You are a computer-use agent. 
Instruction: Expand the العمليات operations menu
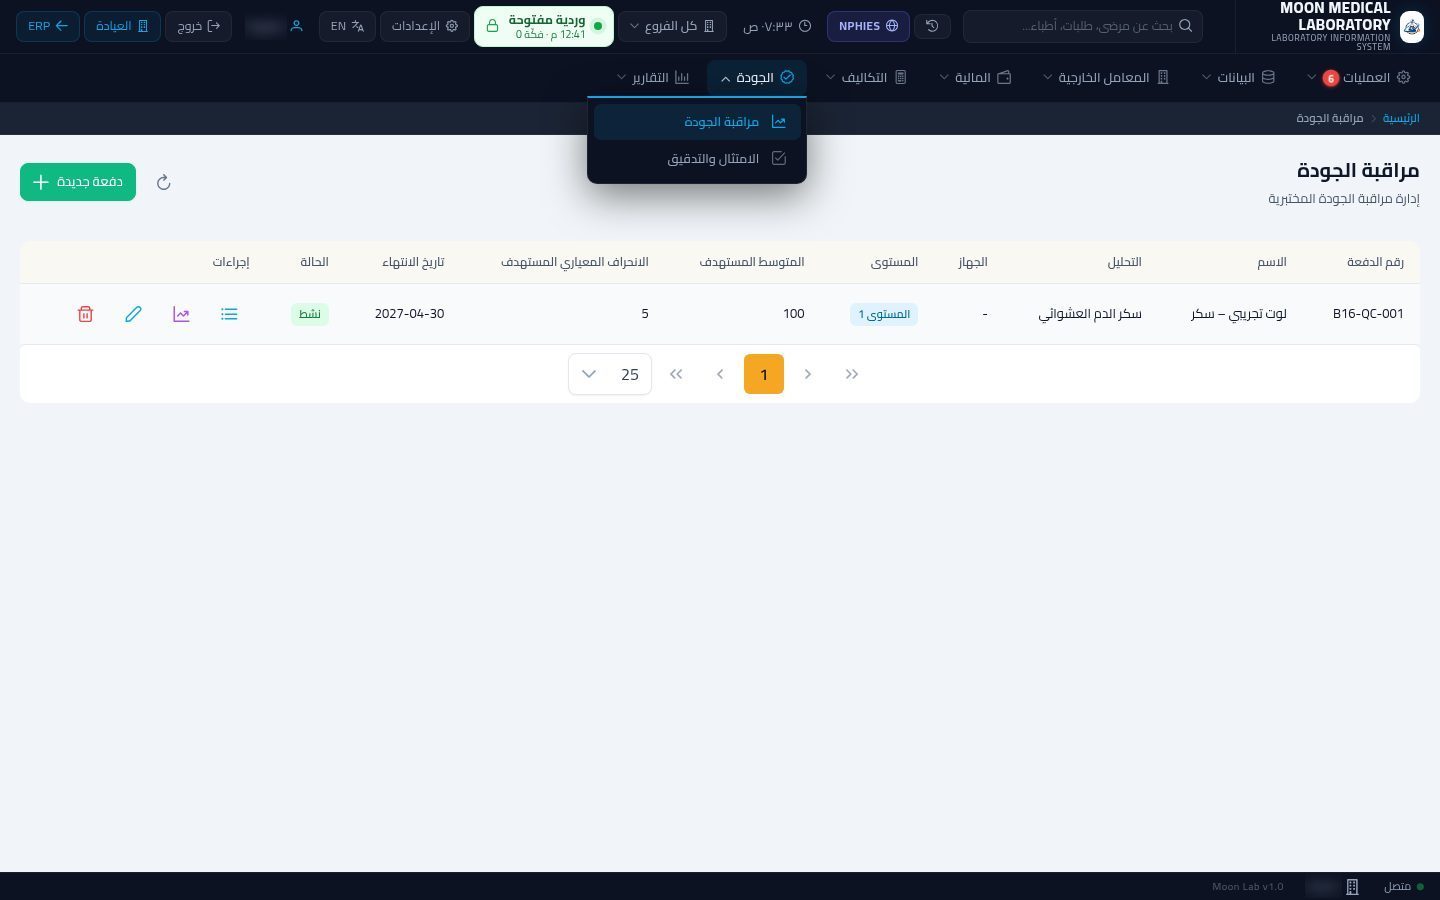coord(1358,77)
